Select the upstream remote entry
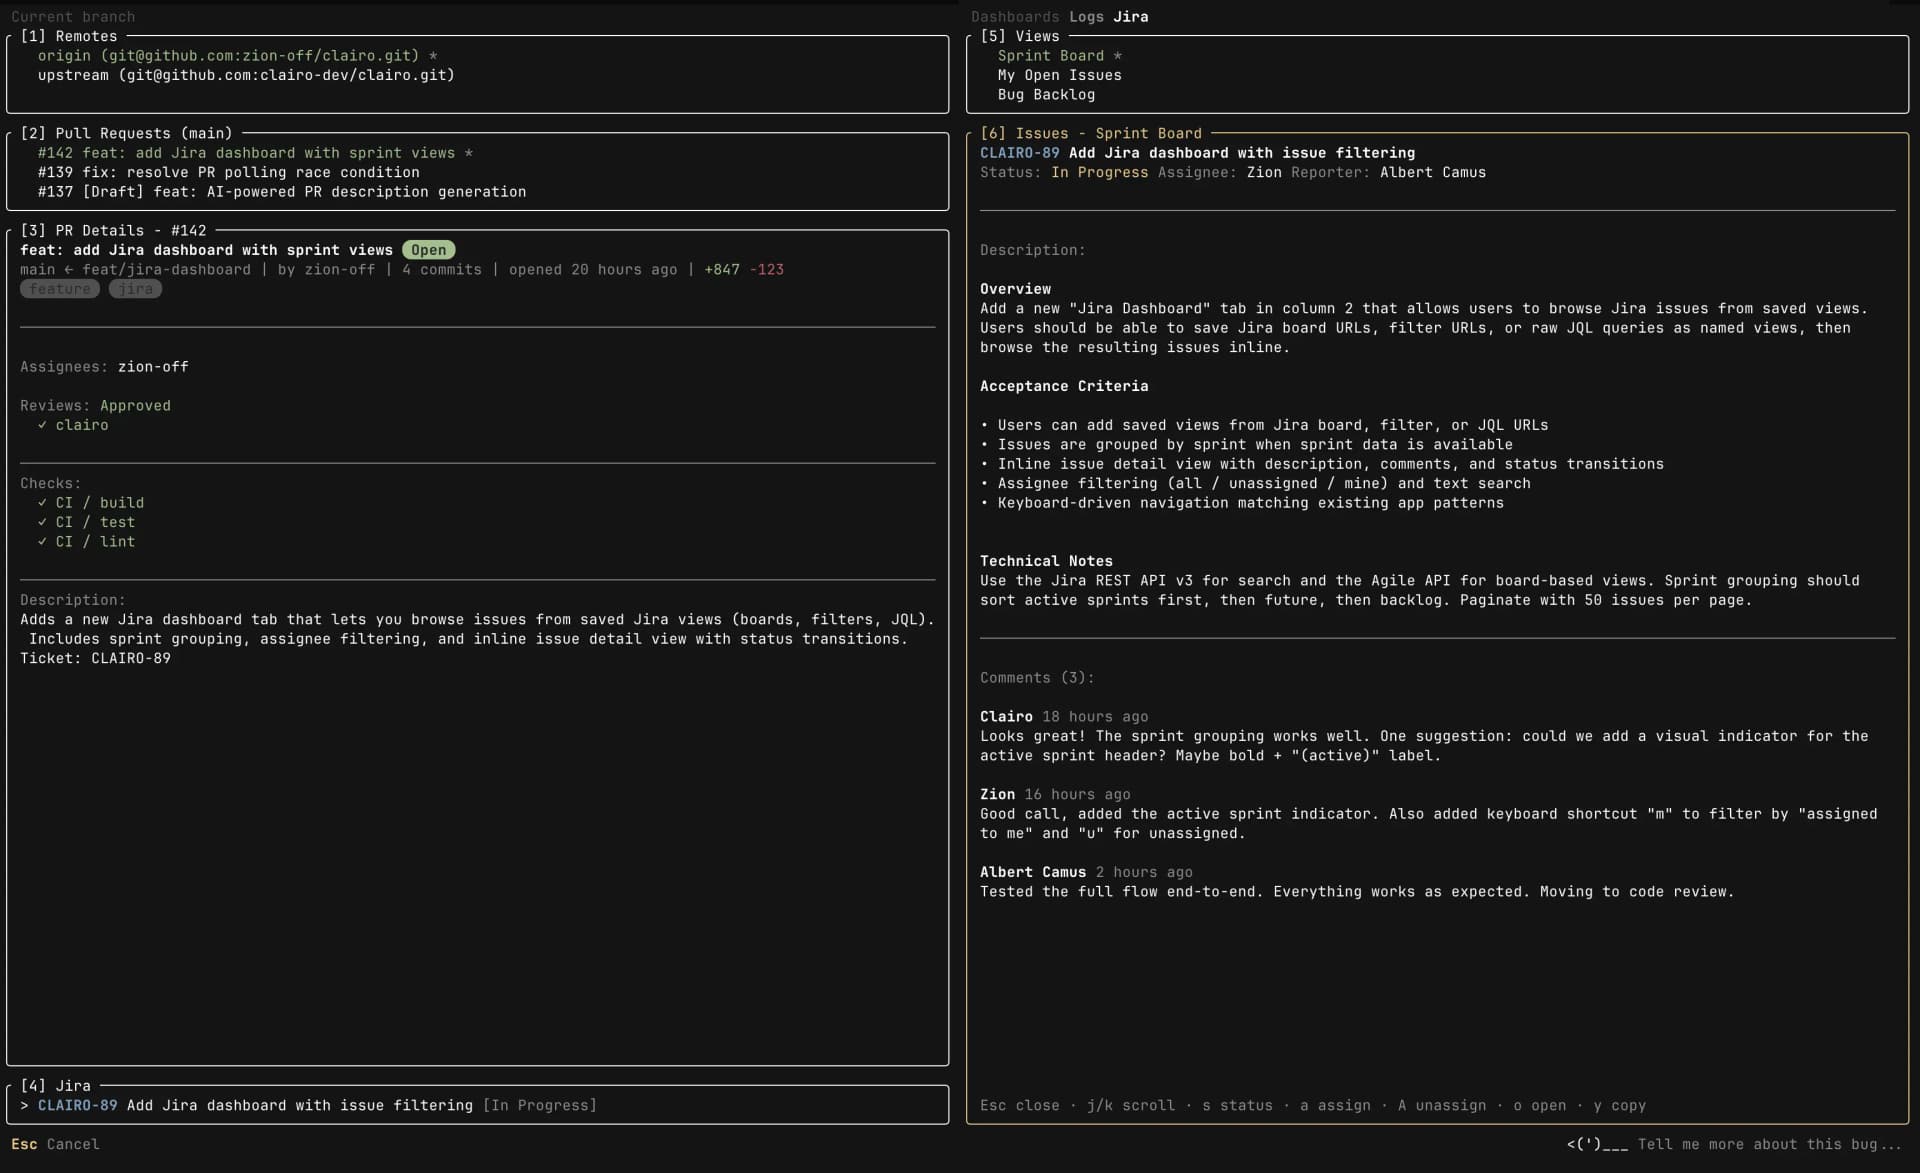The width and height of the screenshot is (1920, 1173). coord(245,75)
